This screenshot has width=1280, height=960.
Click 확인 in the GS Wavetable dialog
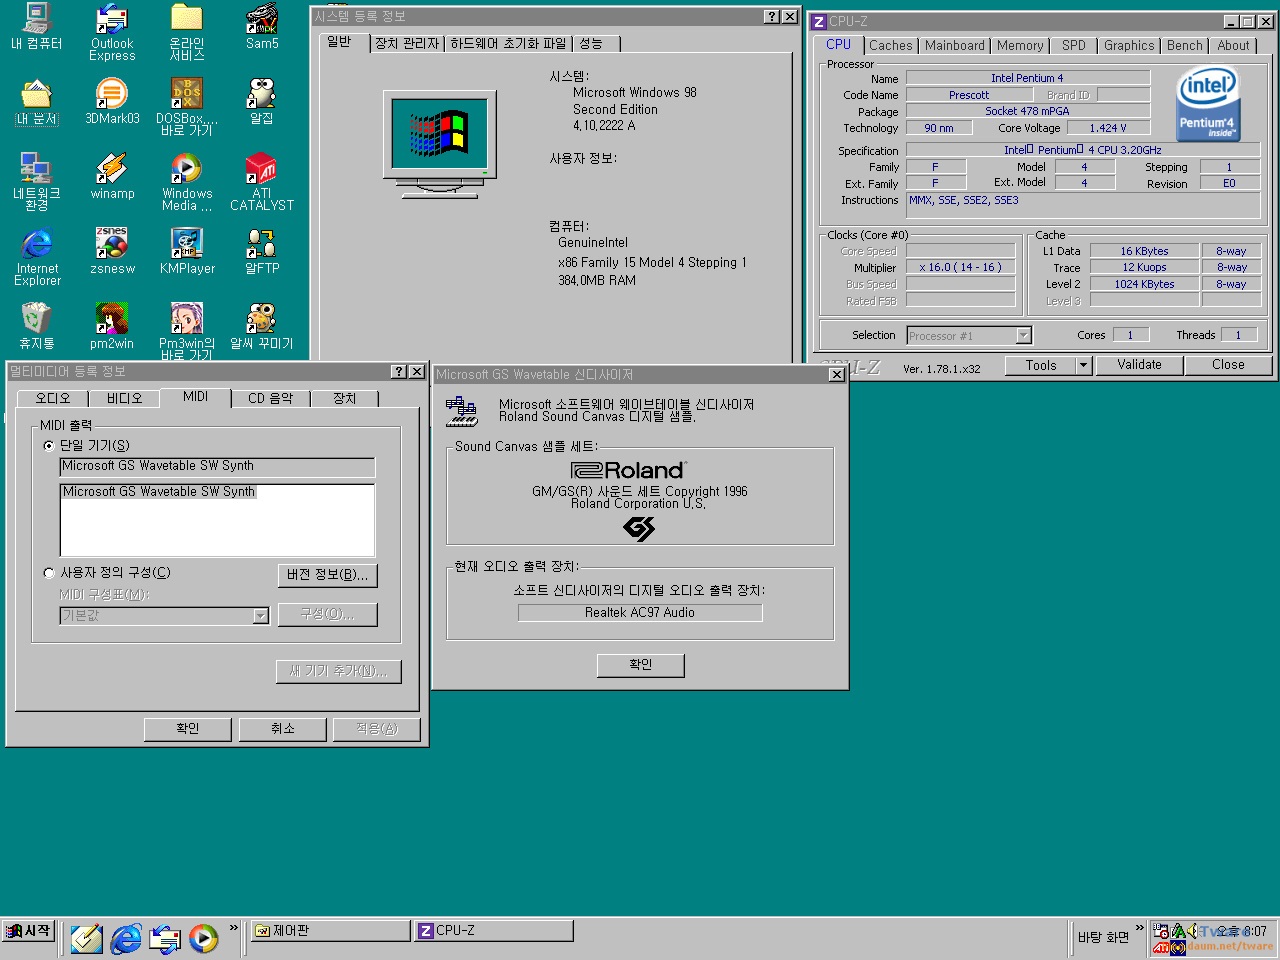pos(641,665)
